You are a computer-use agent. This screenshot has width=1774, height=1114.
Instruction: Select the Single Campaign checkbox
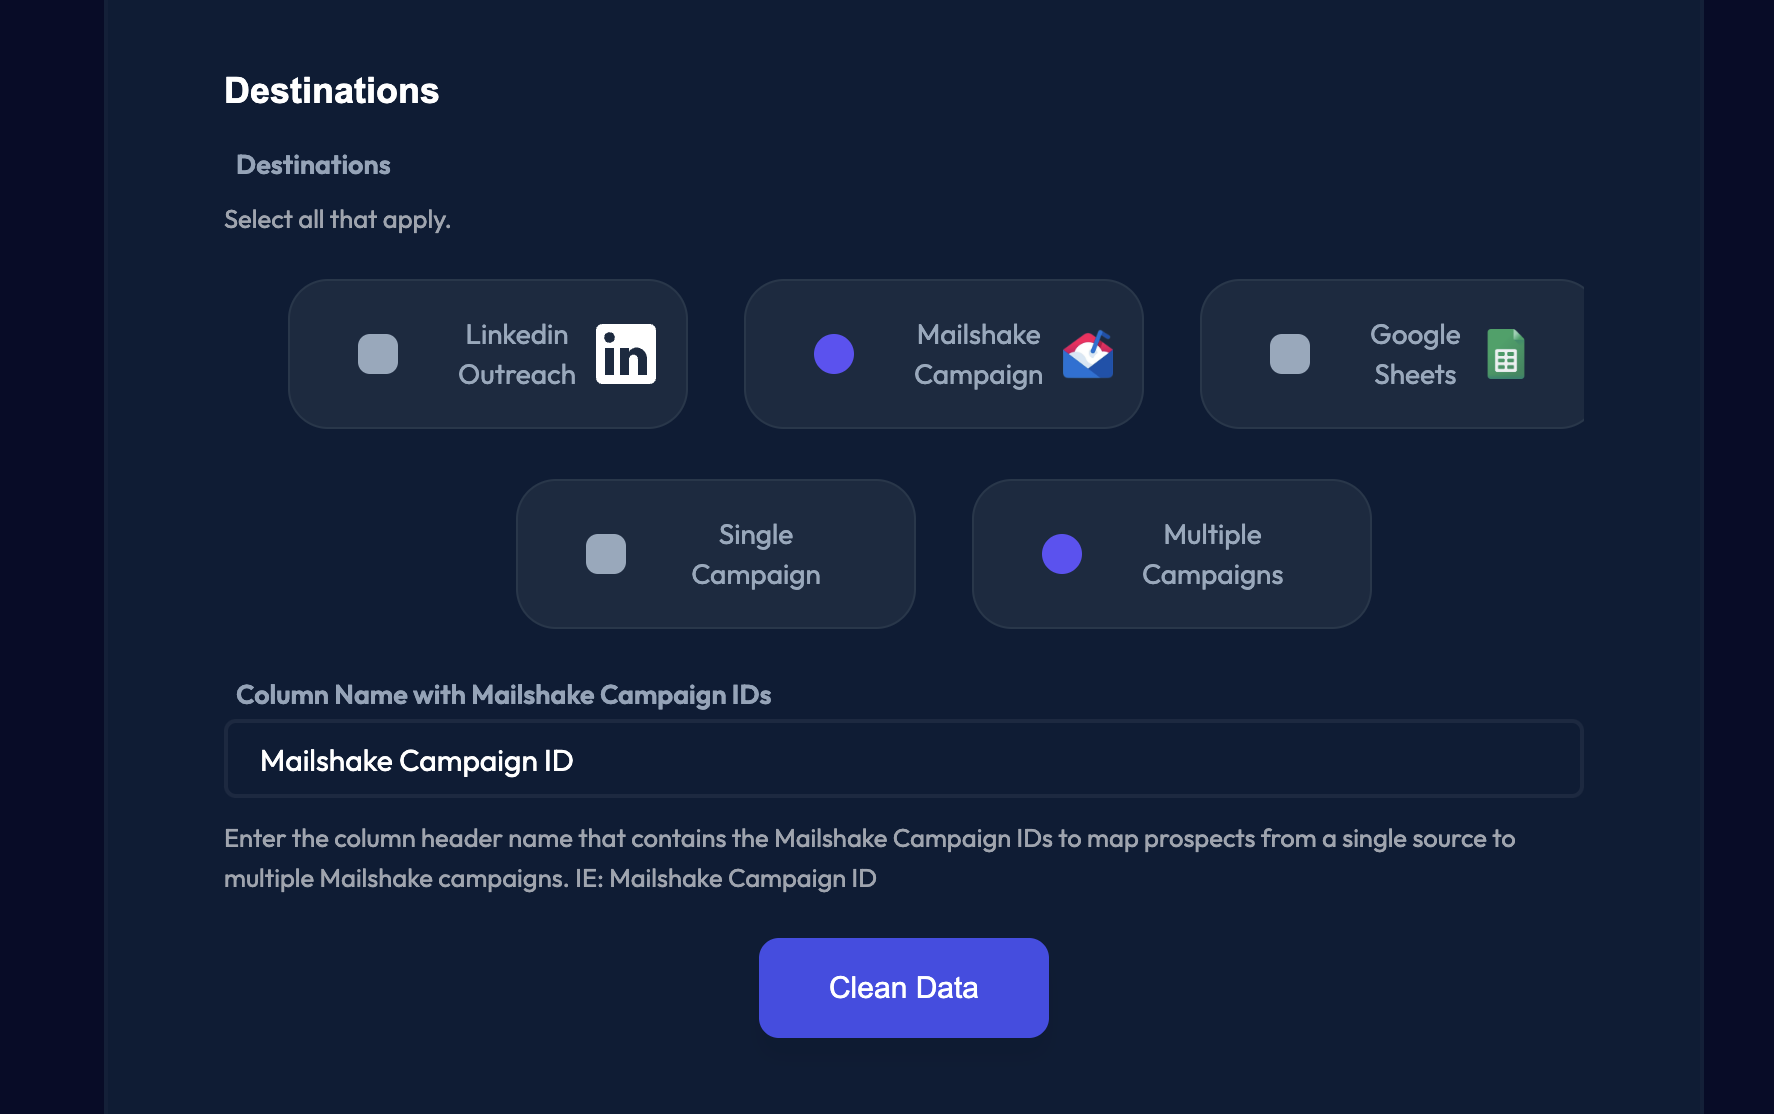(606, 554)
